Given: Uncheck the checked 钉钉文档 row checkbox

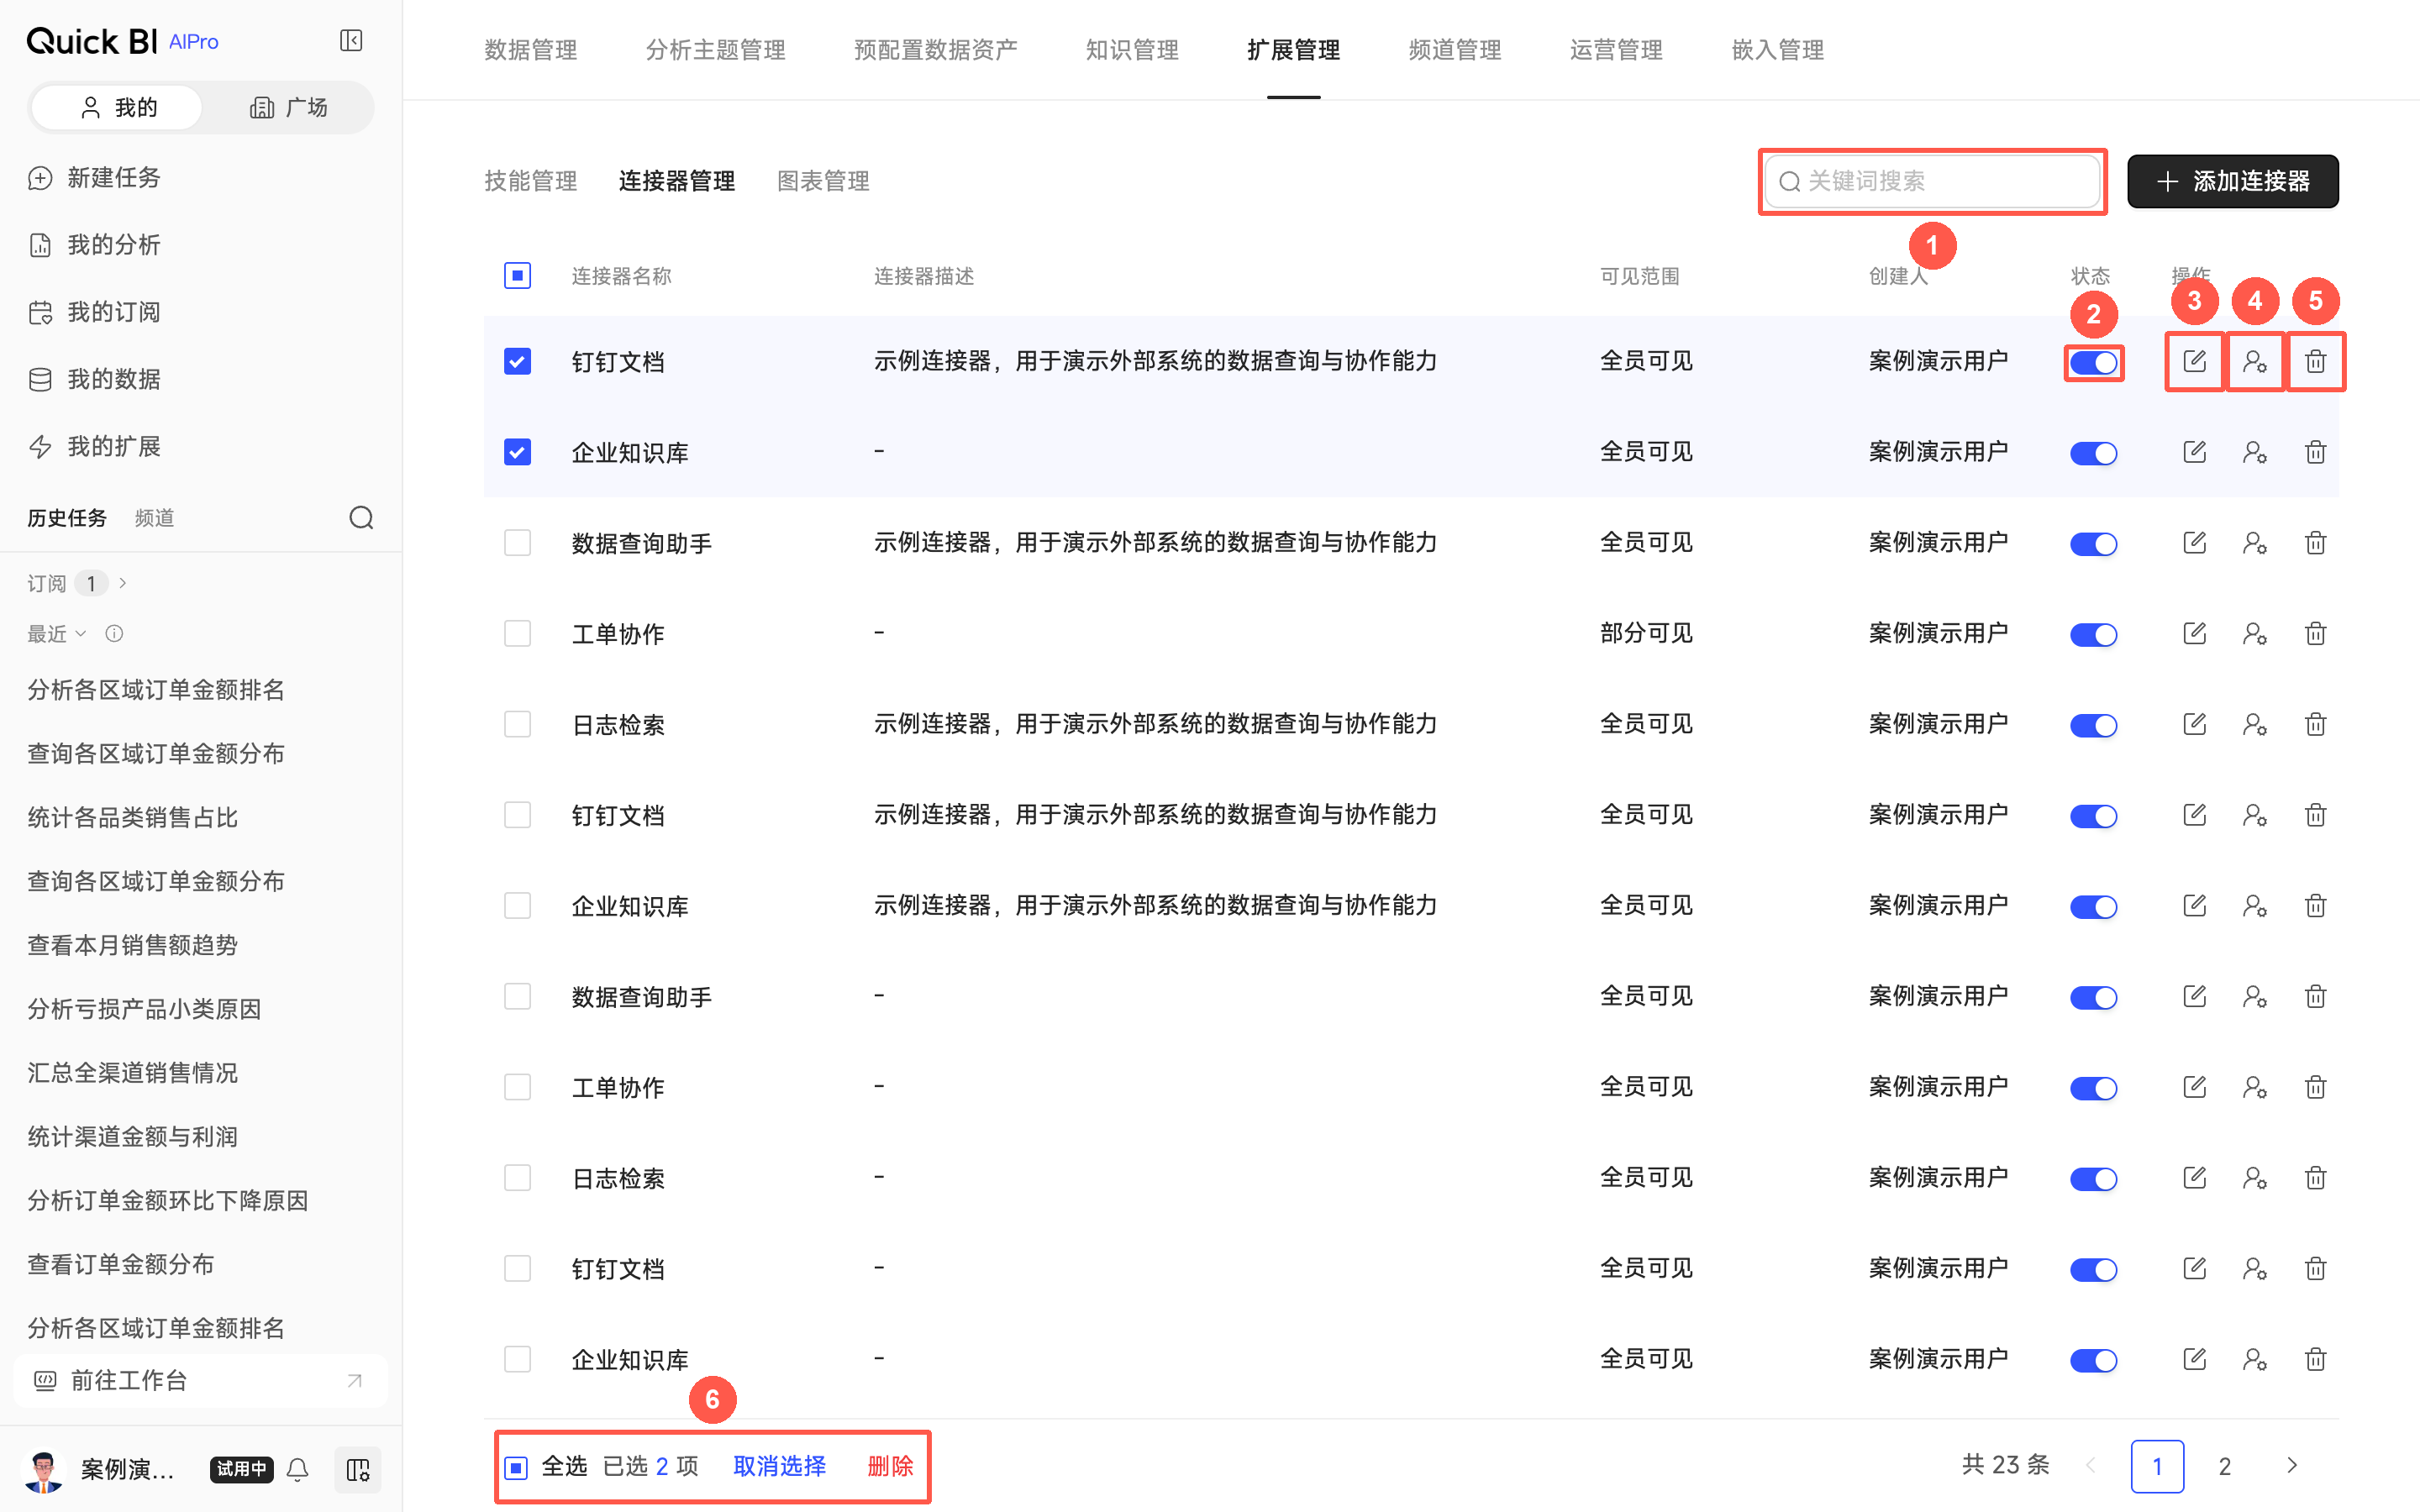Looking at the screenshot, I should click(x=517, y=361).
